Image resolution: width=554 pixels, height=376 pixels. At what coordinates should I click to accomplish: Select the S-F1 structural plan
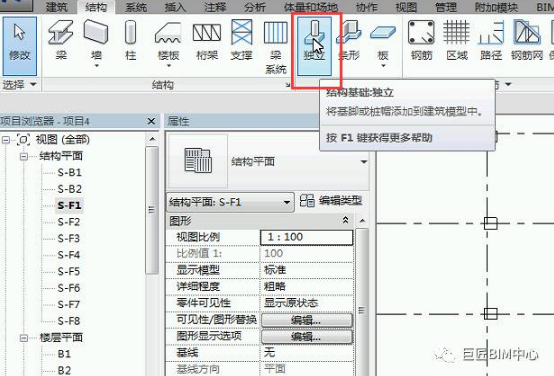click(69, 205)
